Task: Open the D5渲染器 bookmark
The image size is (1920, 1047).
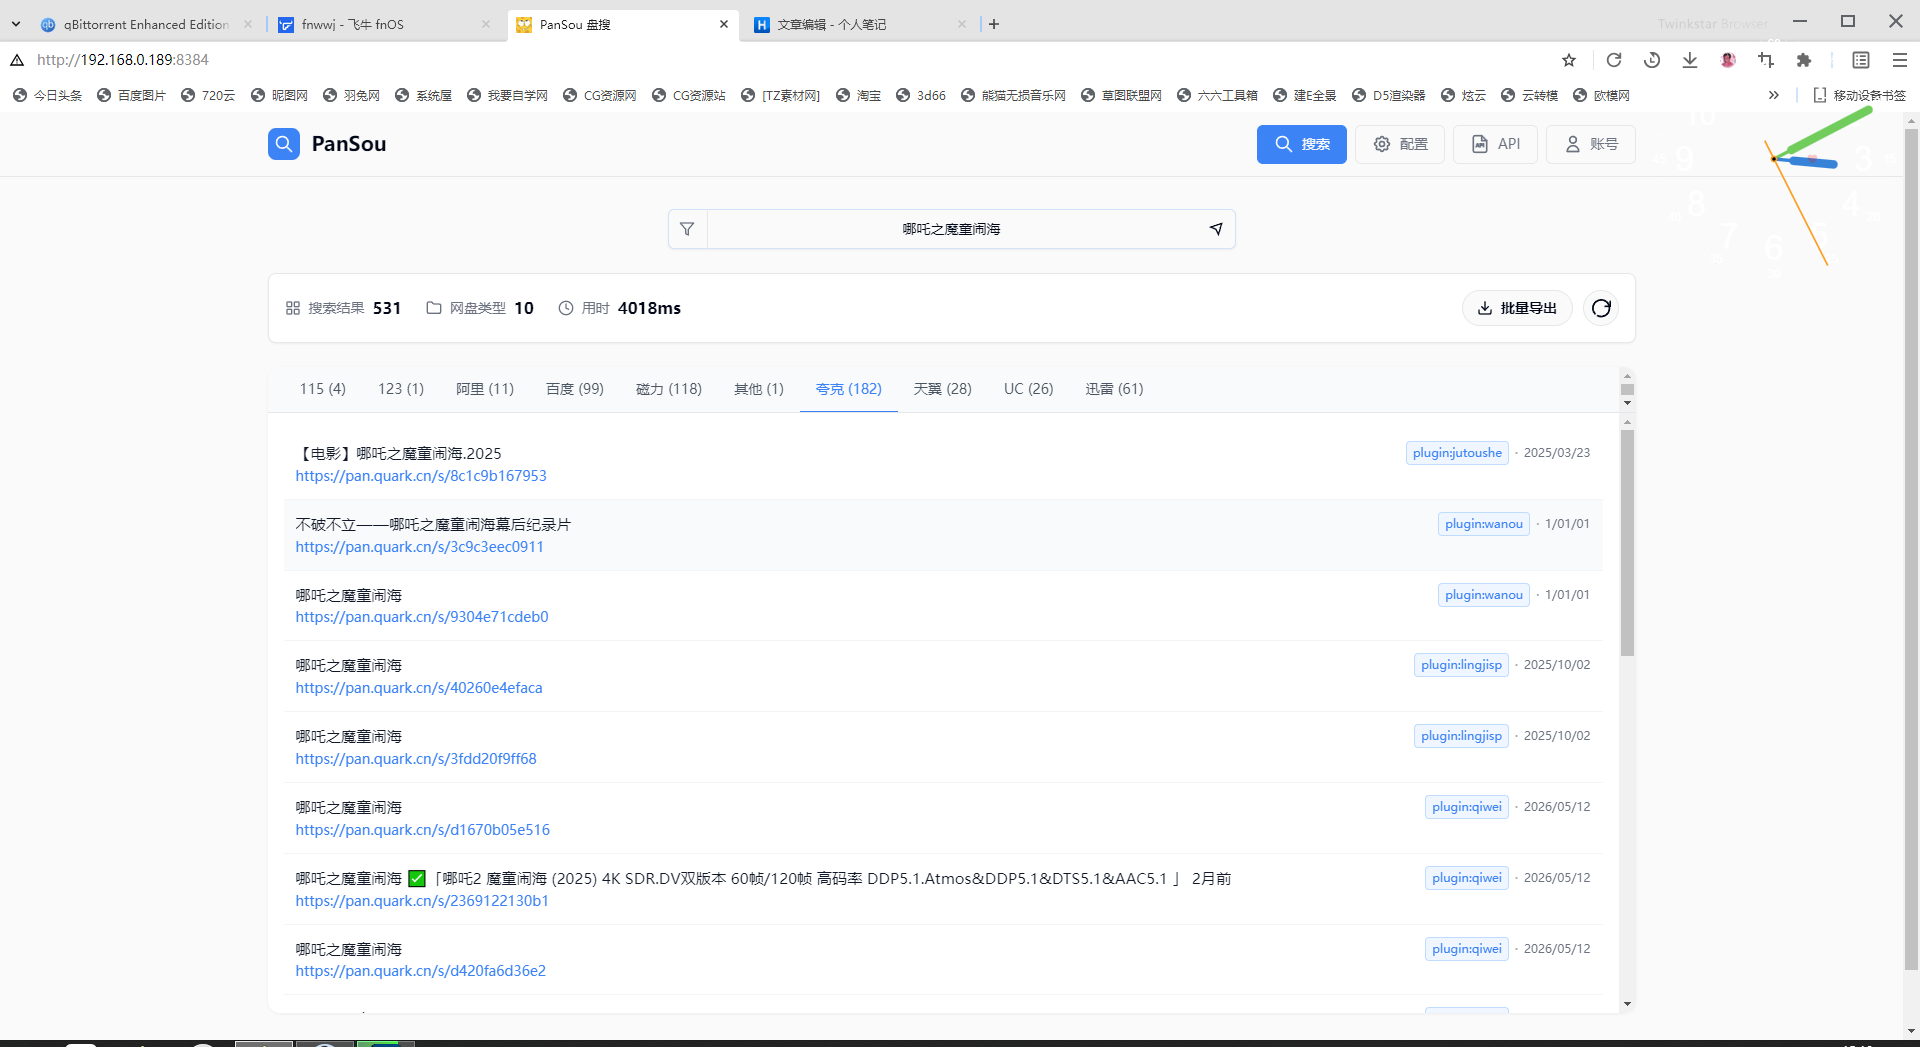Action: click(1388, 95)
